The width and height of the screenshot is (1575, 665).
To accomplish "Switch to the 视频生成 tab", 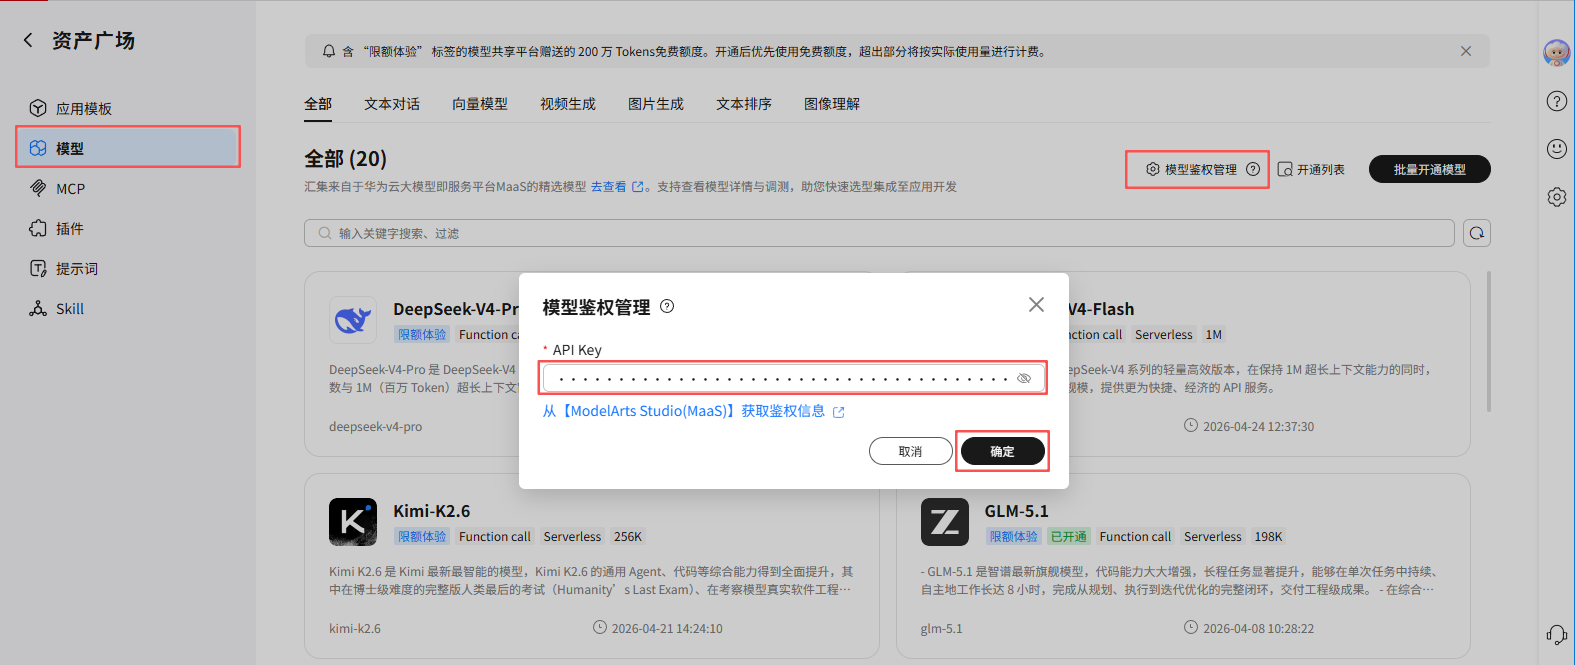I will pos(568,104).
